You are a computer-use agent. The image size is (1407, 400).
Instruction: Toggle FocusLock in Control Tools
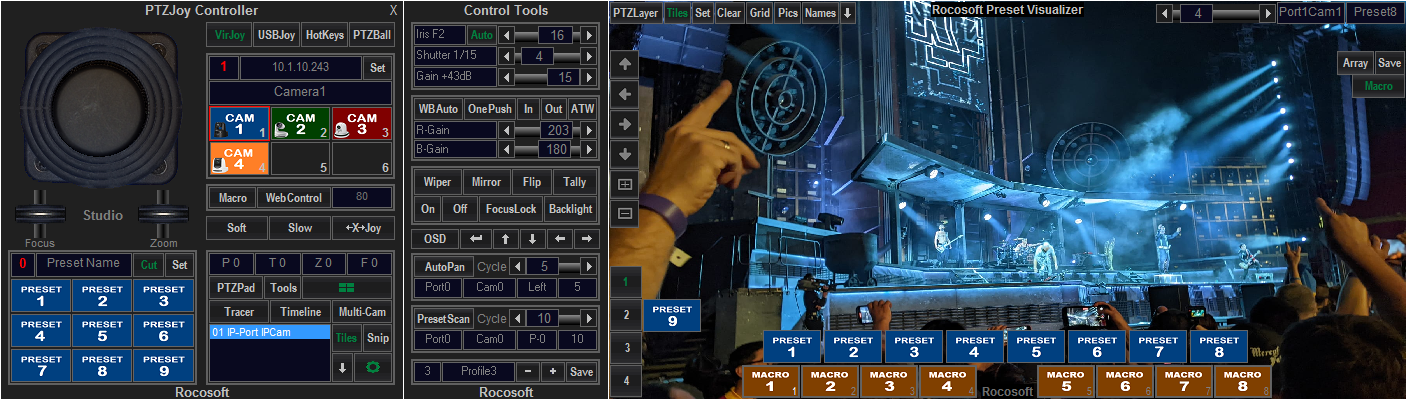[x=511, y=209]
